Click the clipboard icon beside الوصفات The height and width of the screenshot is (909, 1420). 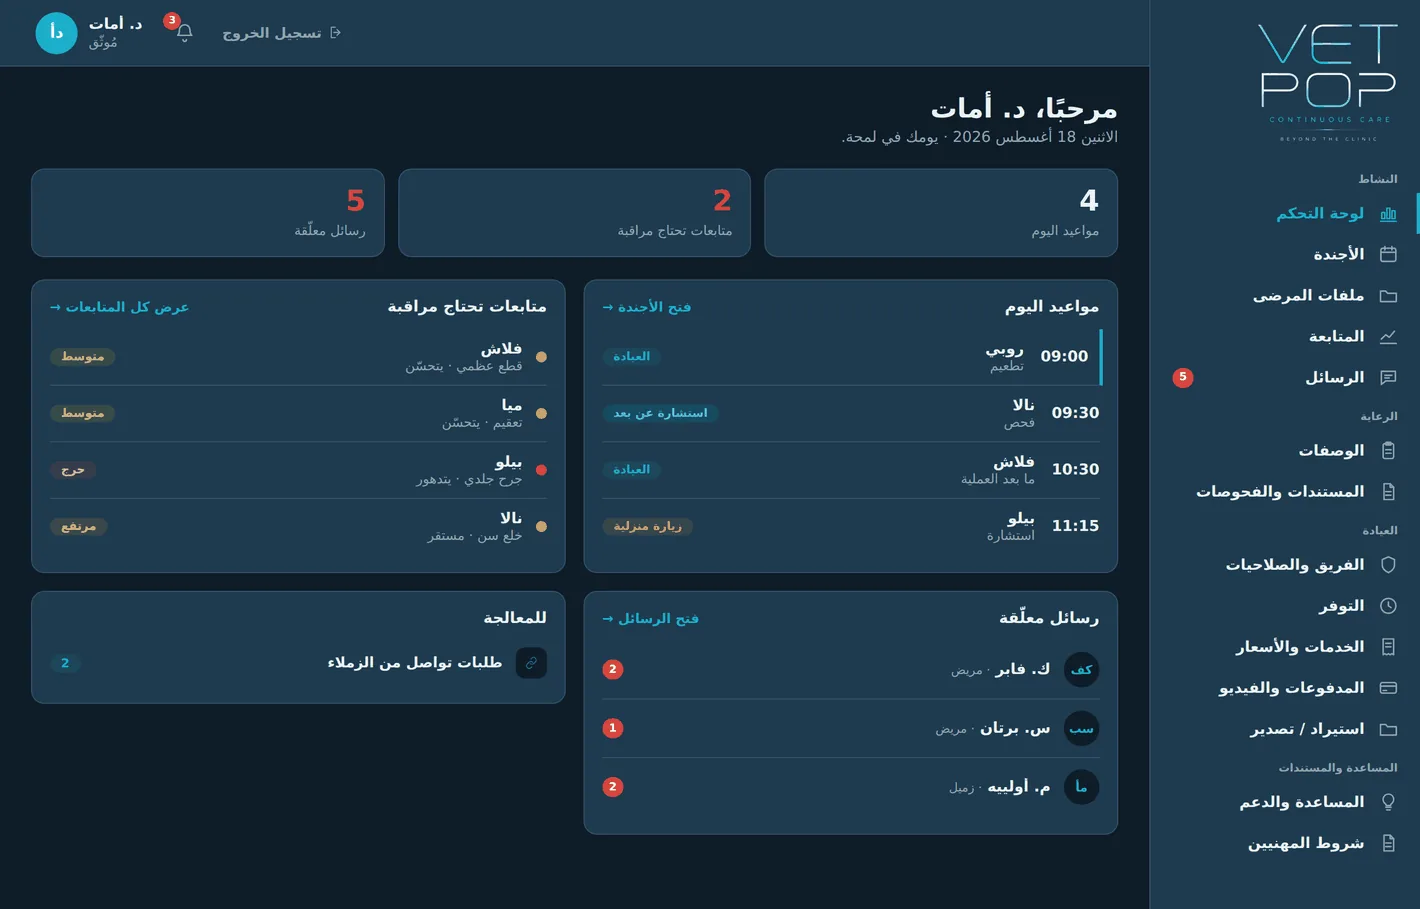coord(1388,451)
